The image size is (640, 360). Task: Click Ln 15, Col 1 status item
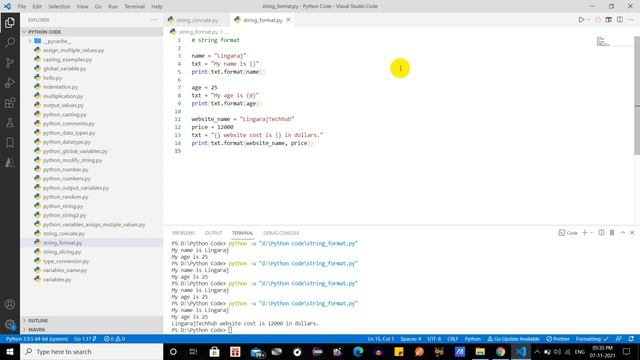[381, 339]
